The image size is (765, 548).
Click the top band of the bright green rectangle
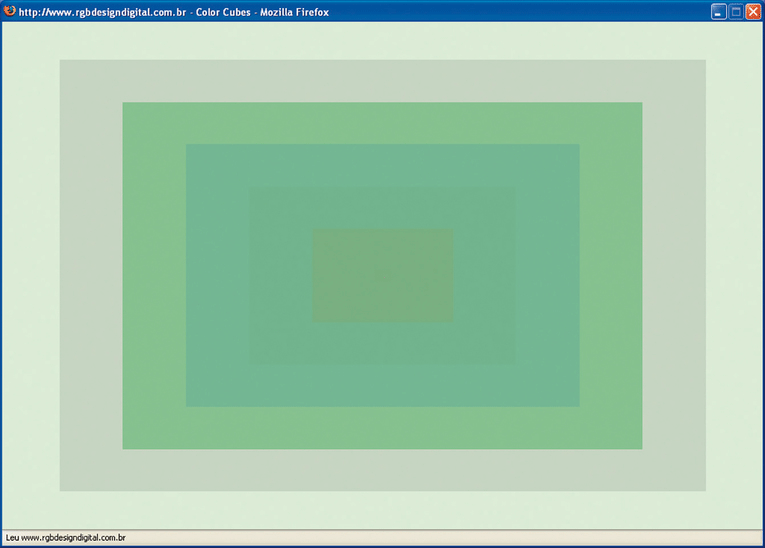(x=382, y=122)
